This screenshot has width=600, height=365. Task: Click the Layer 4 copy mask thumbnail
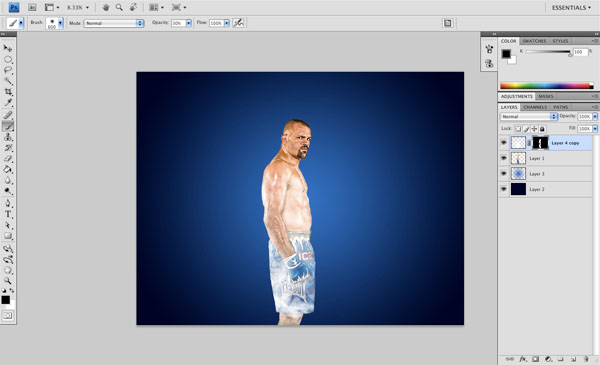tap(540, 143)
